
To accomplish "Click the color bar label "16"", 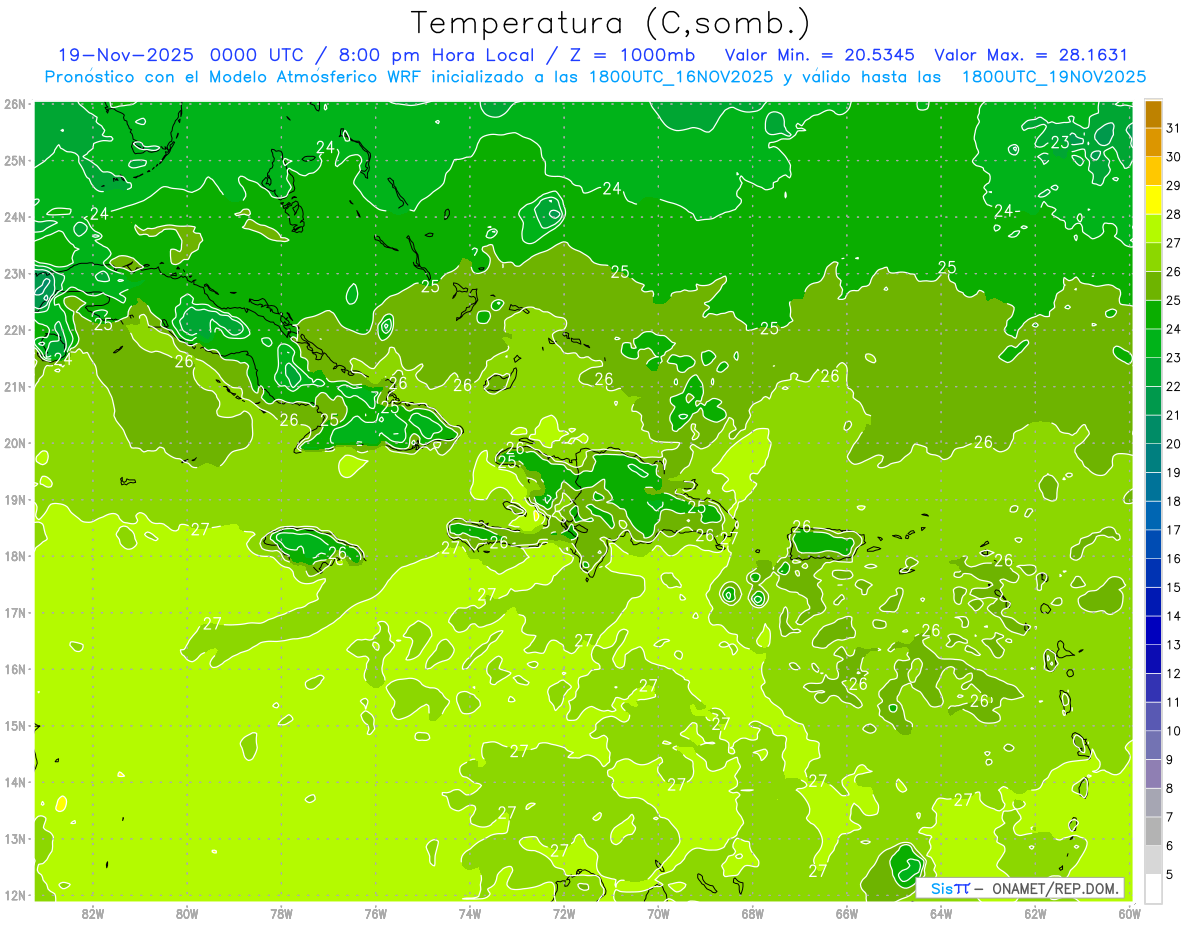I will click(x=1174, y=559).
